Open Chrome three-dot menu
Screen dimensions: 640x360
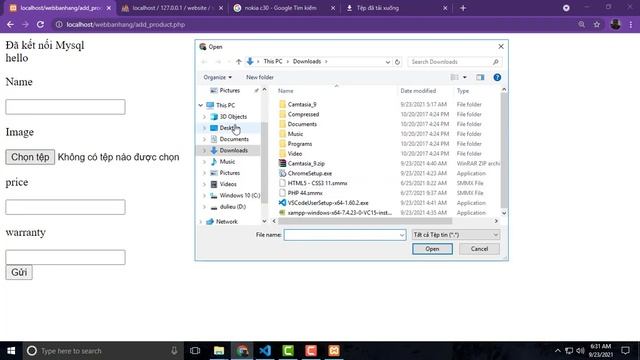coord(631,24)
